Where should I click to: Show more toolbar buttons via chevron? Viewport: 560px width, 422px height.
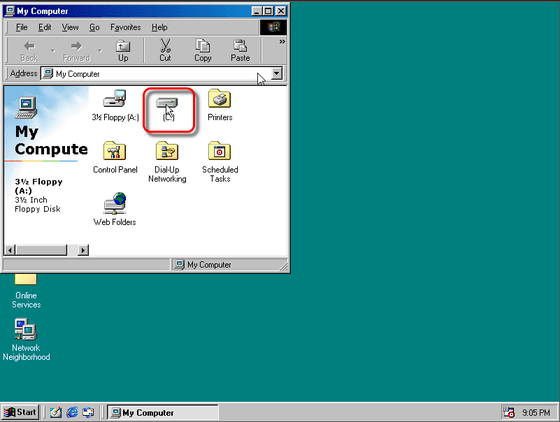pyautogui.click(x=282, y=42)
